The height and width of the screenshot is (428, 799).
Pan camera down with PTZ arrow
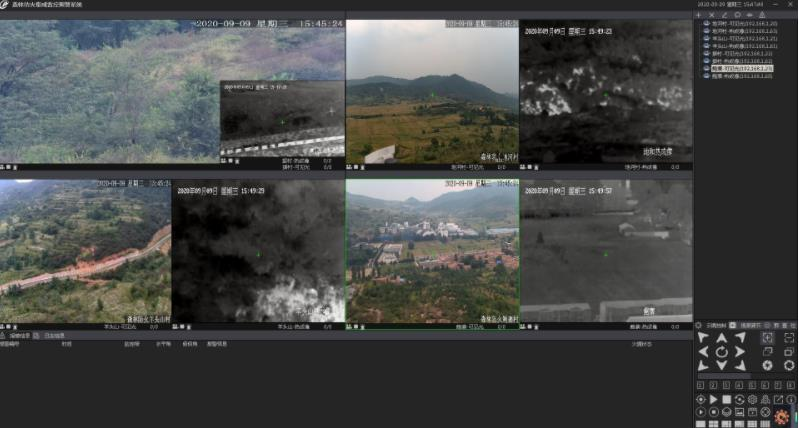pos(722,365)
